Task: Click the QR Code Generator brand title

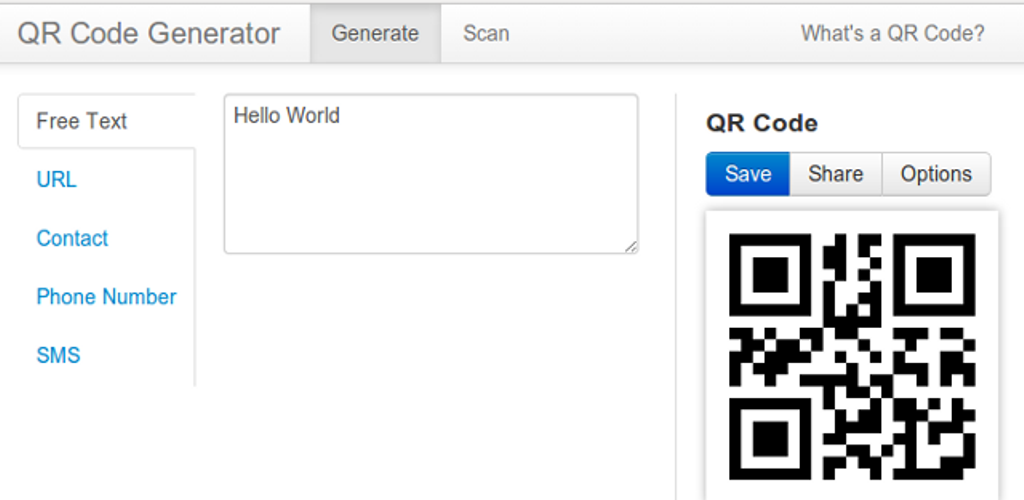Action: tap(149, 33)
